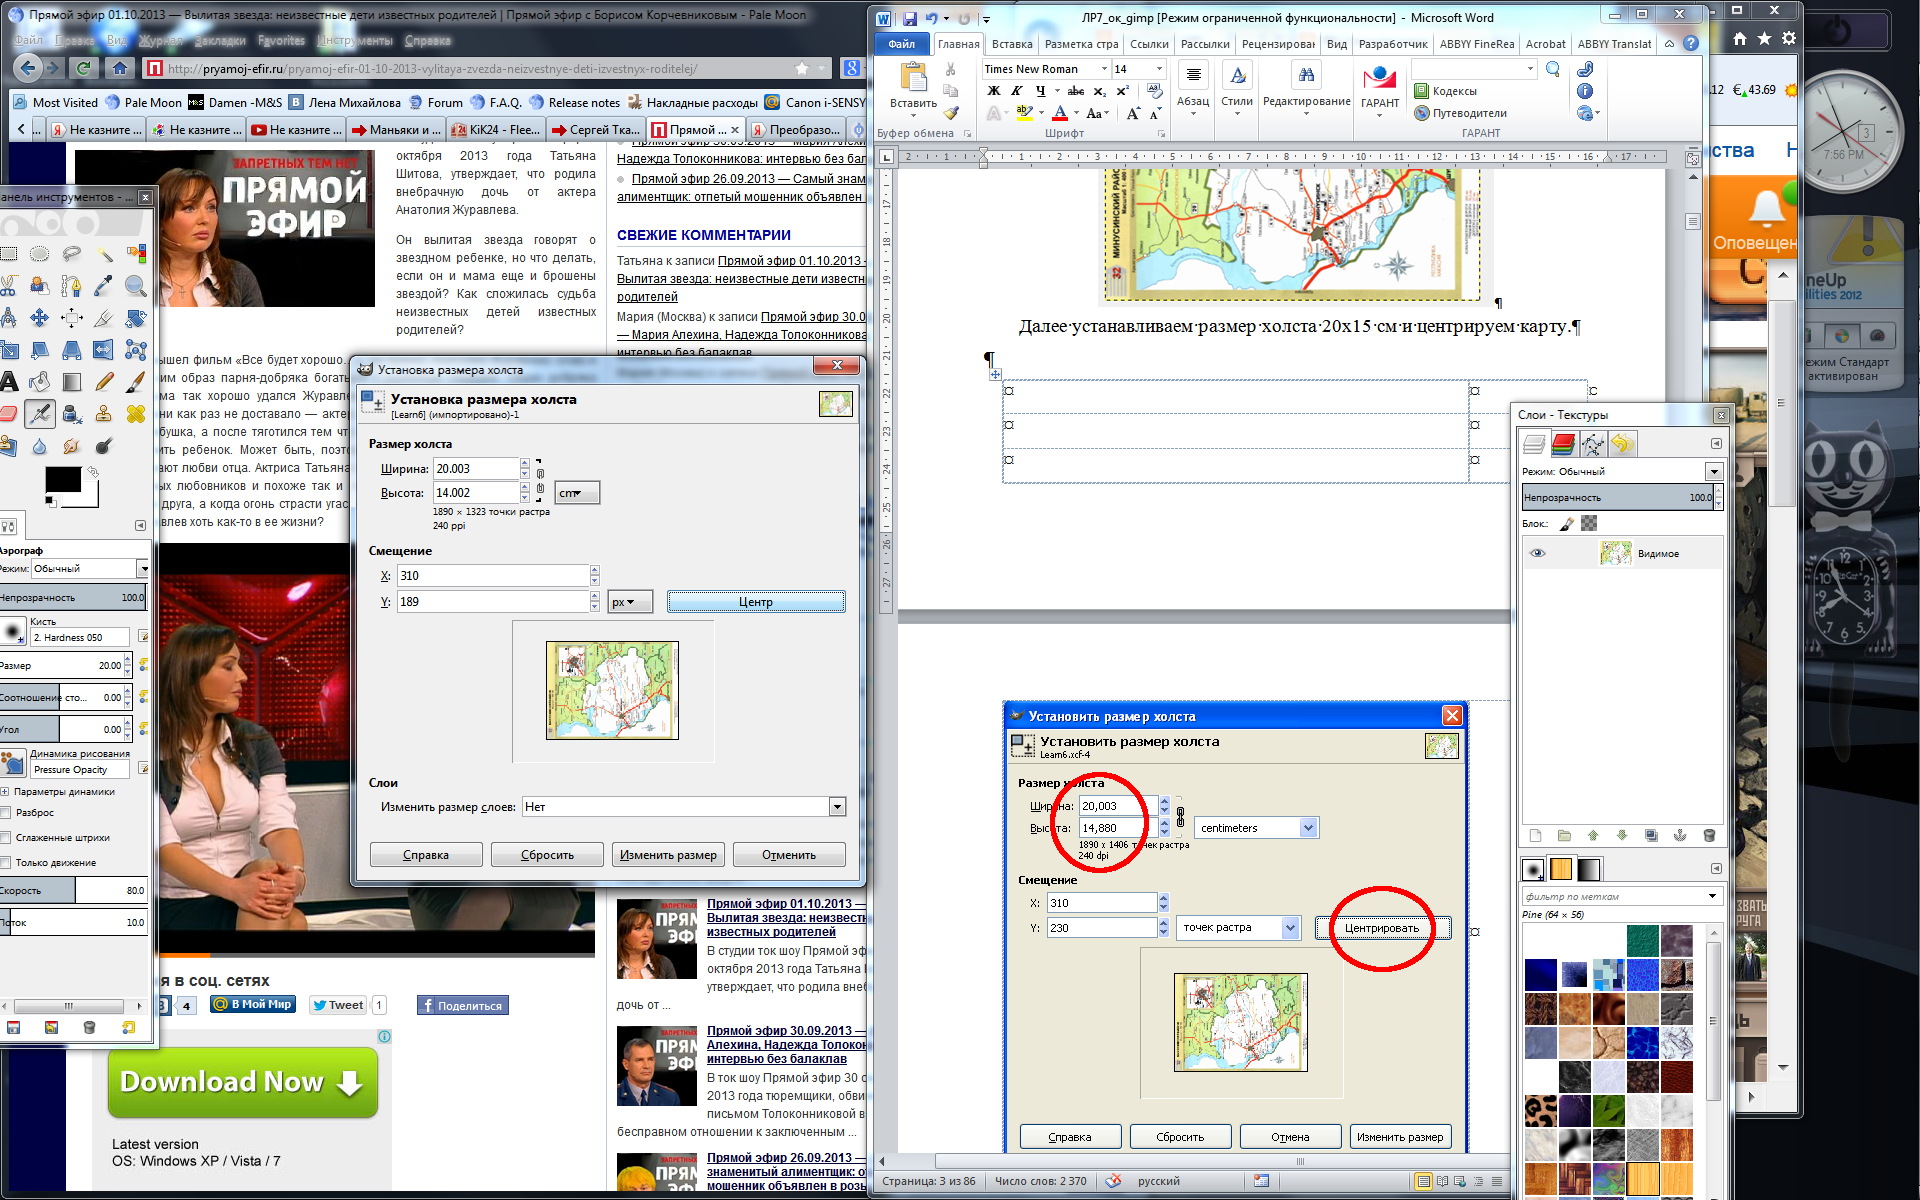Viewport: 1920px width, 1200px height.
Task: Click the Format Painter brush in Word
Action: 951,113
